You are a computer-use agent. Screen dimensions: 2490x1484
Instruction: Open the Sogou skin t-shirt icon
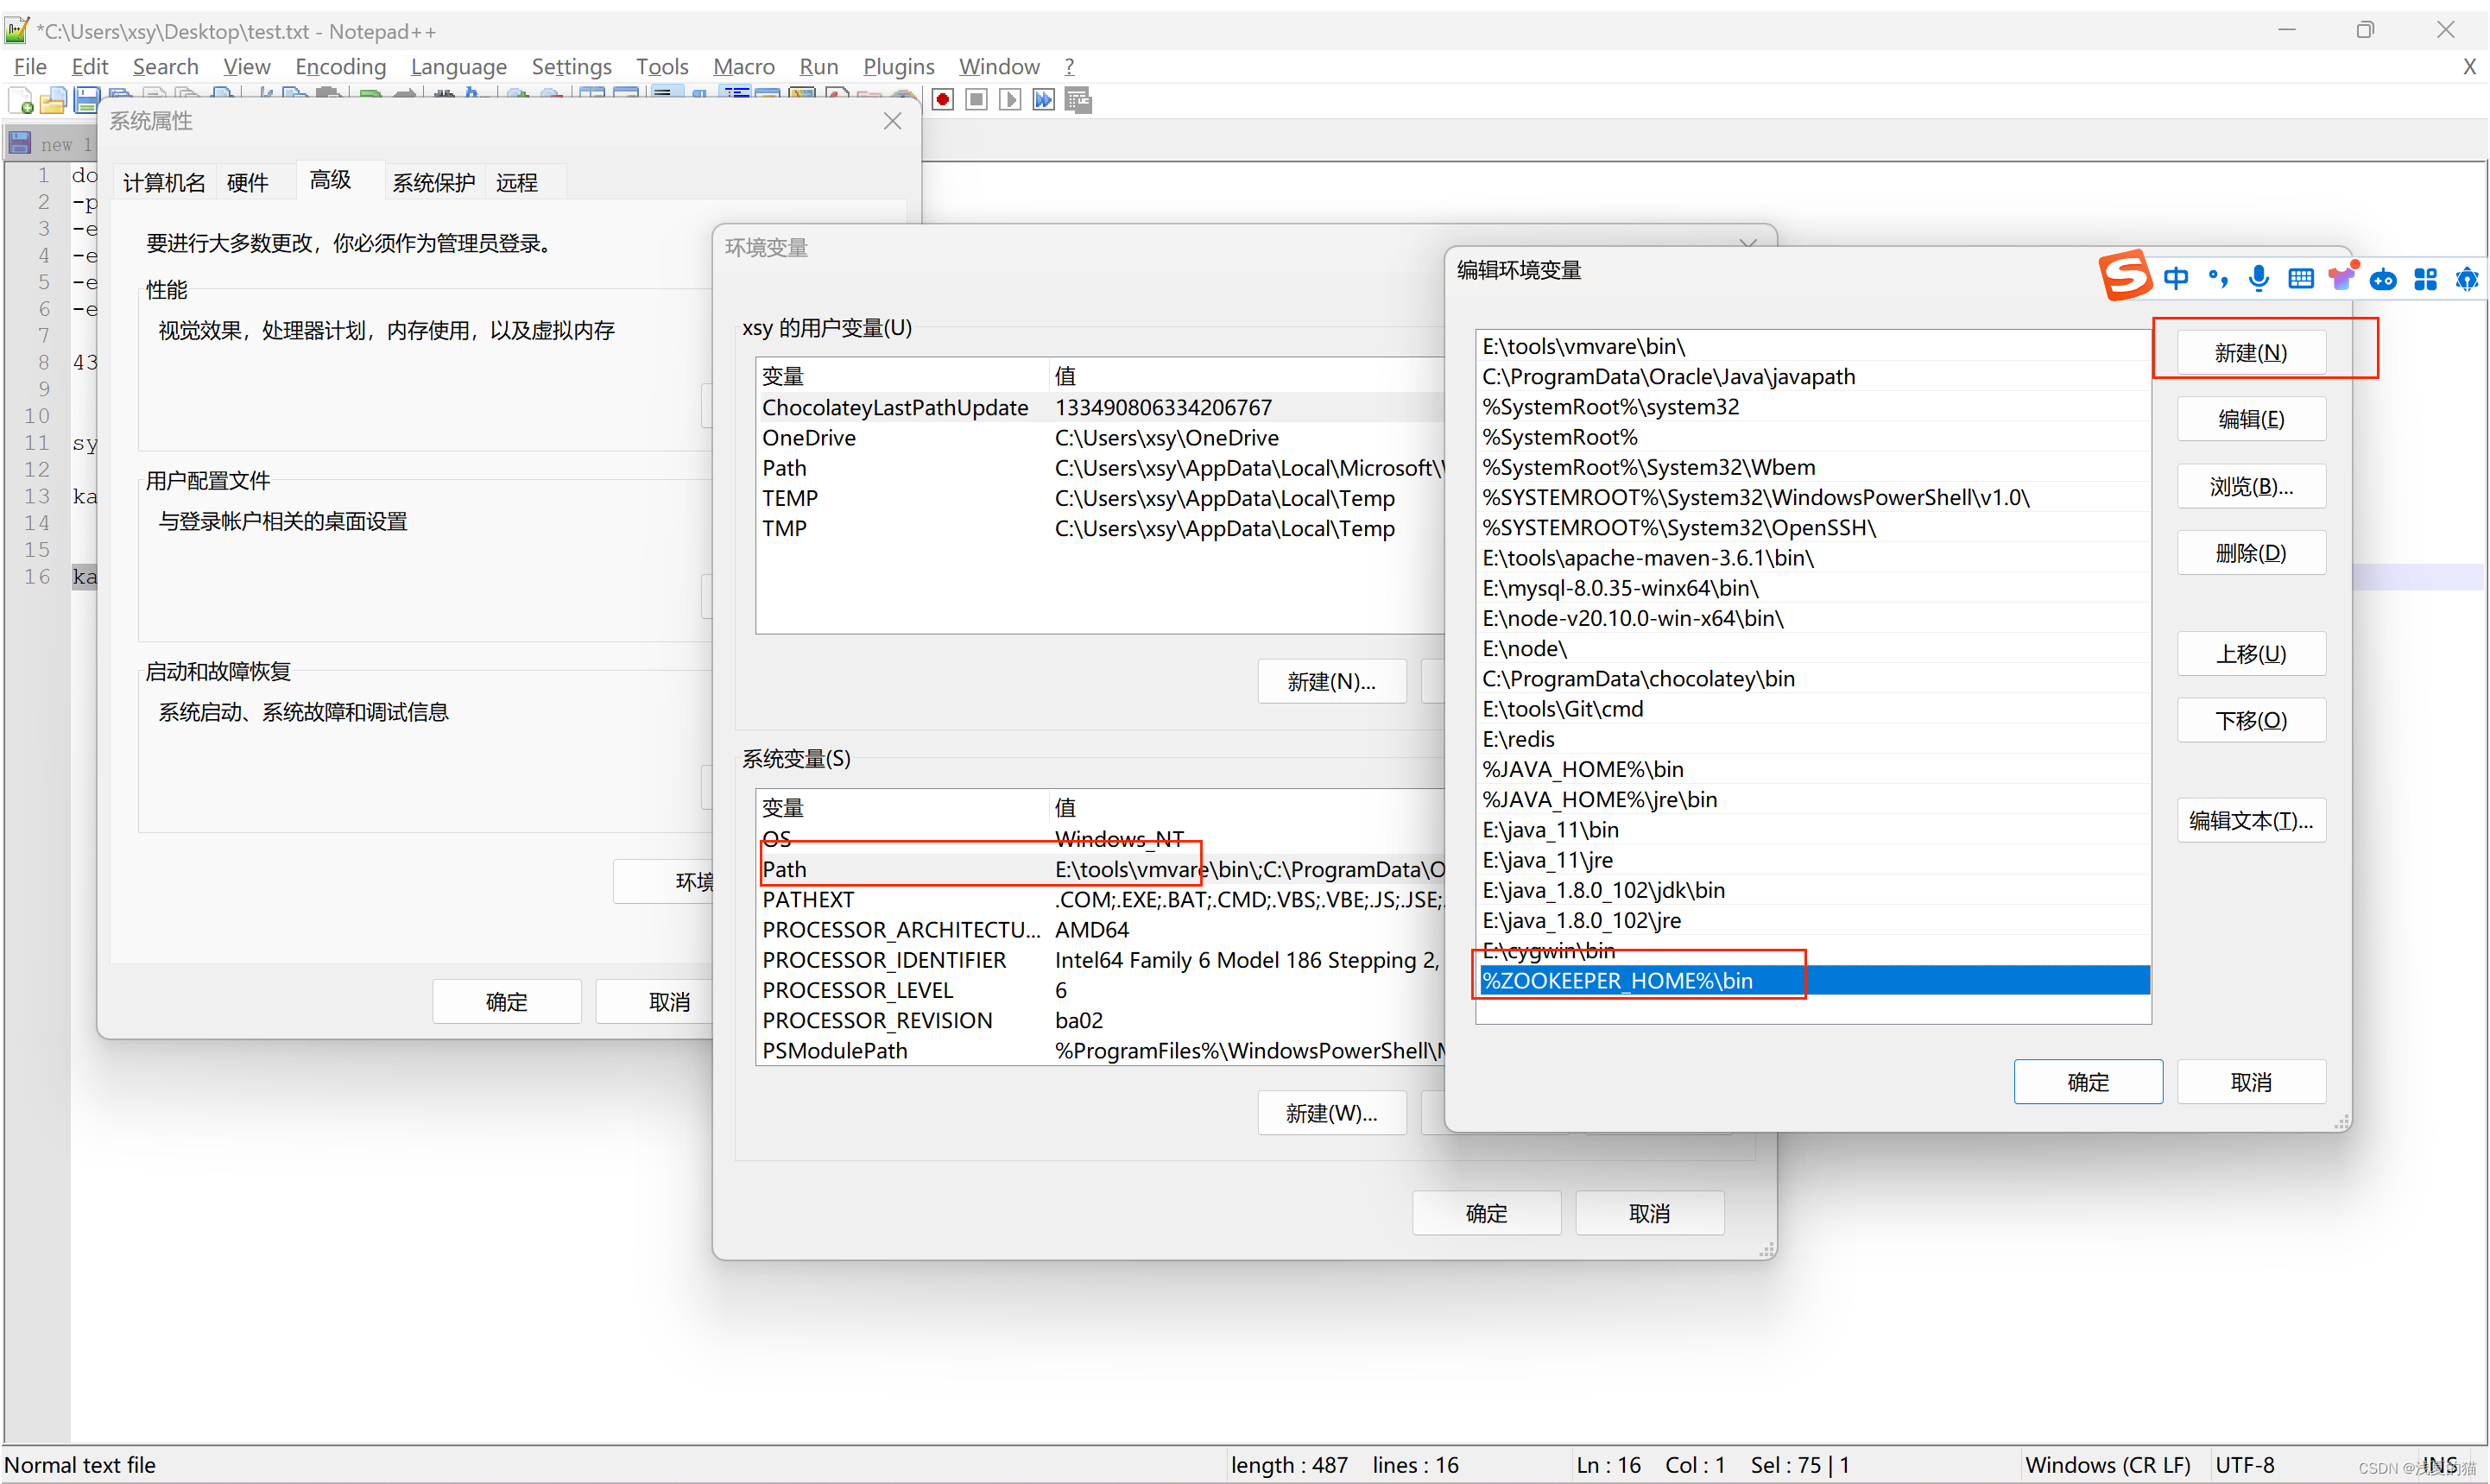pyautogui.click(x=2341, y=278)
